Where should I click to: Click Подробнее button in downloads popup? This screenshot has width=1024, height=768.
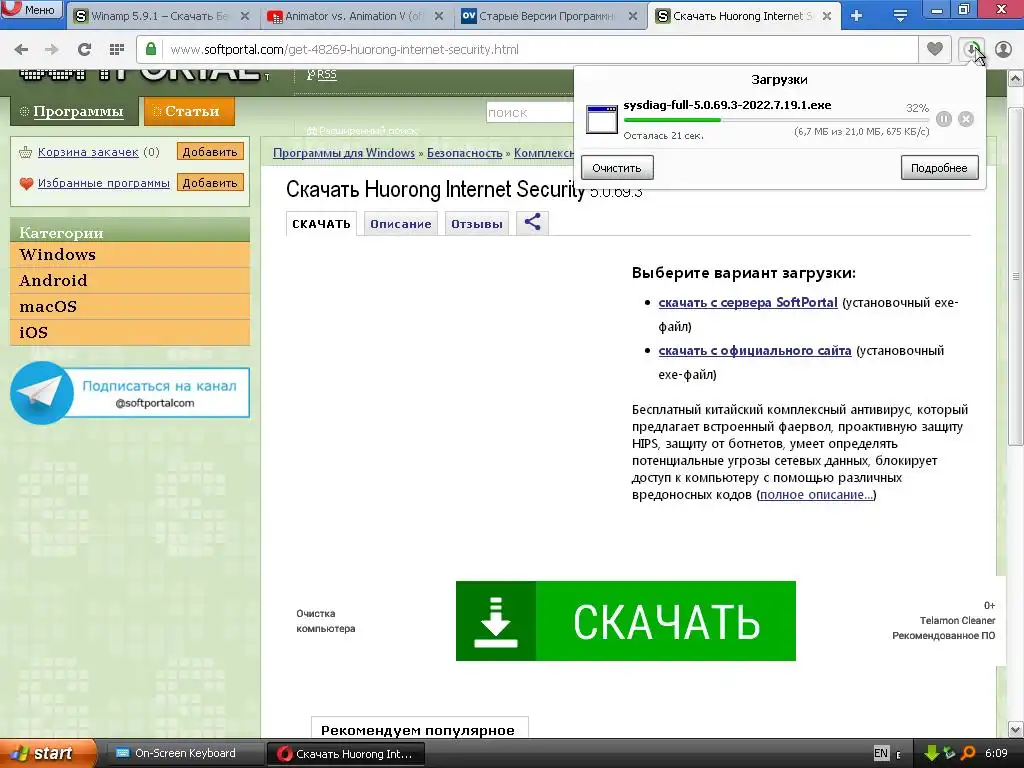click(x=939, y=168)
